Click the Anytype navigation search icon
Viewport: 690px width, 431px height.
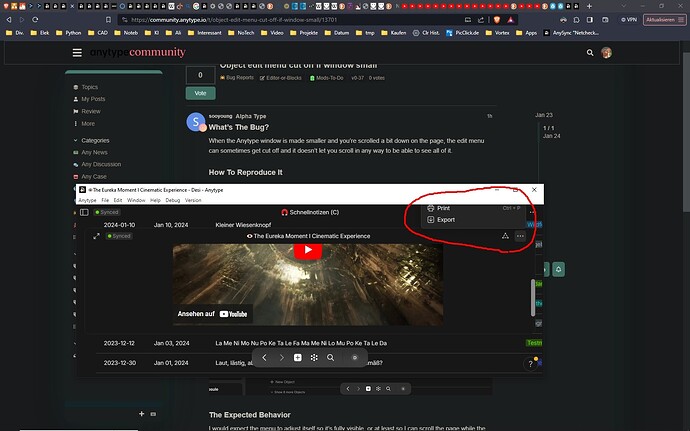pyautogui.click(x=330, y=357)
